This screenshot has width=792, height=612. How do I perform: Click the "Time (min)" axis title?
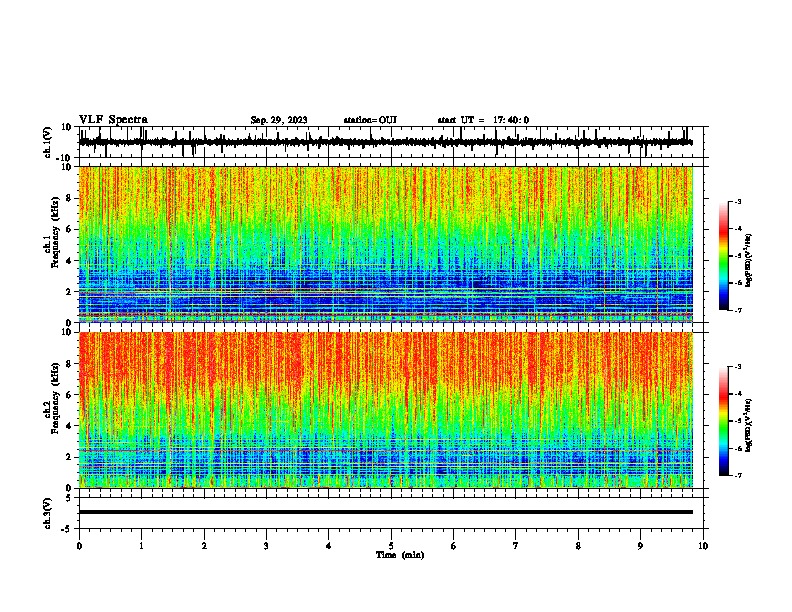point(400,555)
